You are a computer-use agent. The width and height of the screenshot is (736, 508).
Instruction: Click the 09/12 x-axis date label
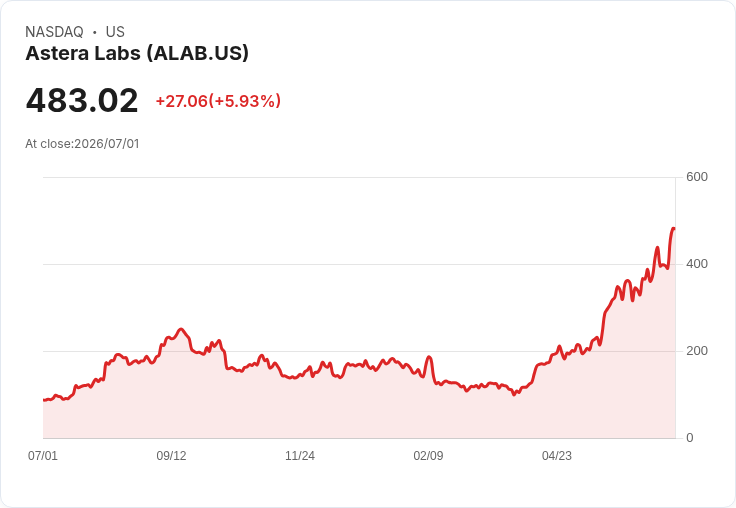(171, 455)
